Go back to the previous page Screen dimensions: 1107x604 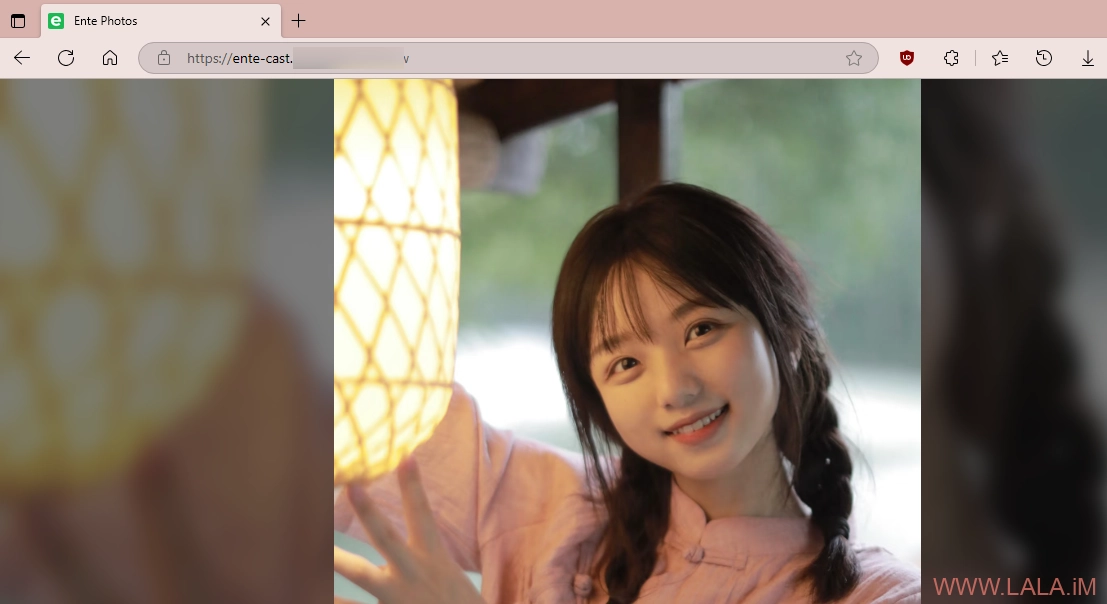click(x=22, y=58)
